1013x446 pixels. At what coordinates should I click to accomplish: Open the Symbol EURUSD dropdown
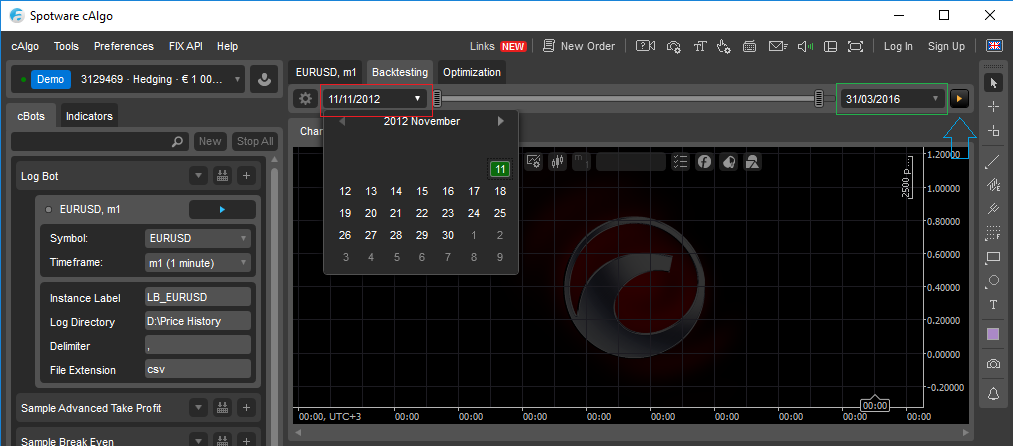[x=198, y=238]
